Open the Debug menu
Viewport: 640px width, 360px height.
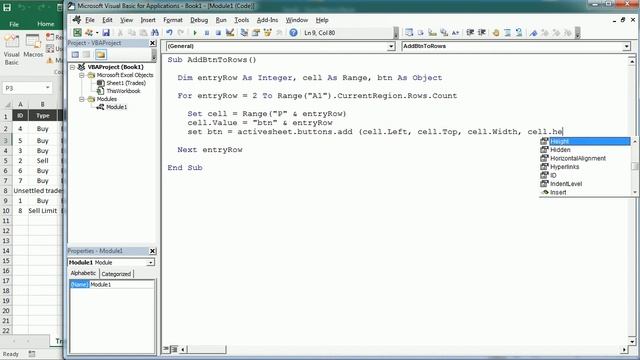pyautogui.click(x=199, y=20)
